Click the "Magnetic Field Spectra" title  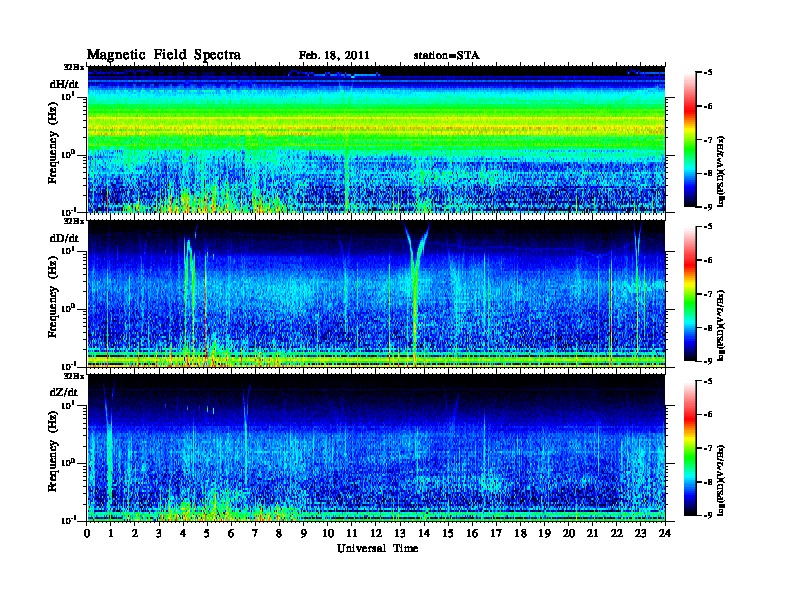coord(164,55)
